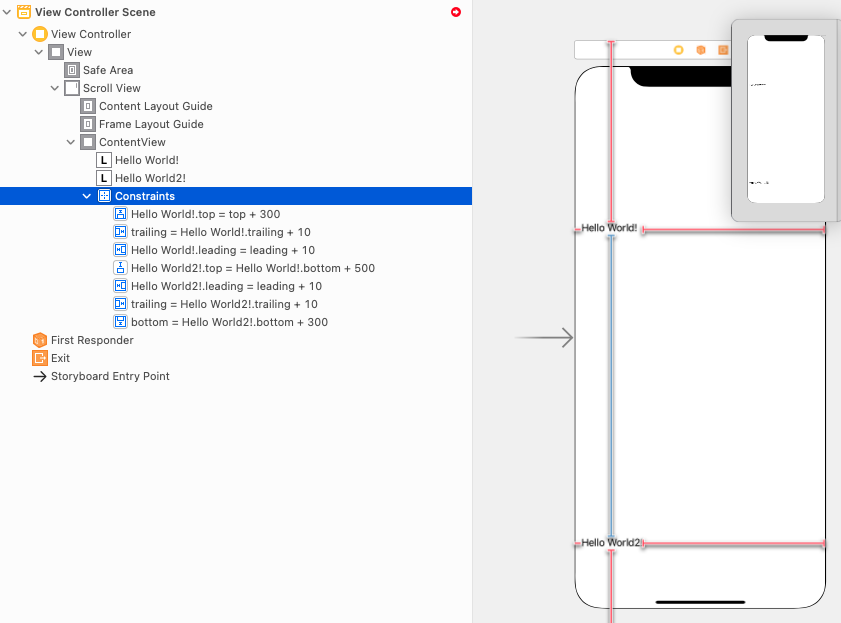
Task: Click the Scroll View outline icon
Action: tap(72, 88)
